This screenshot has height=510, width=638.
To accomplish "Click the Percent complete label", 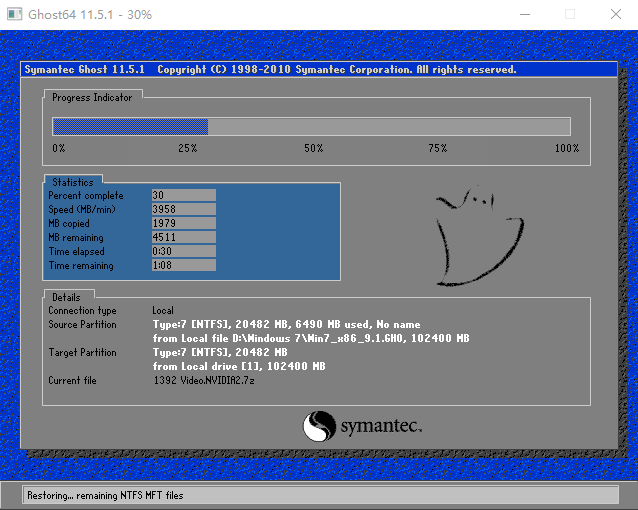I will [86, 195].
